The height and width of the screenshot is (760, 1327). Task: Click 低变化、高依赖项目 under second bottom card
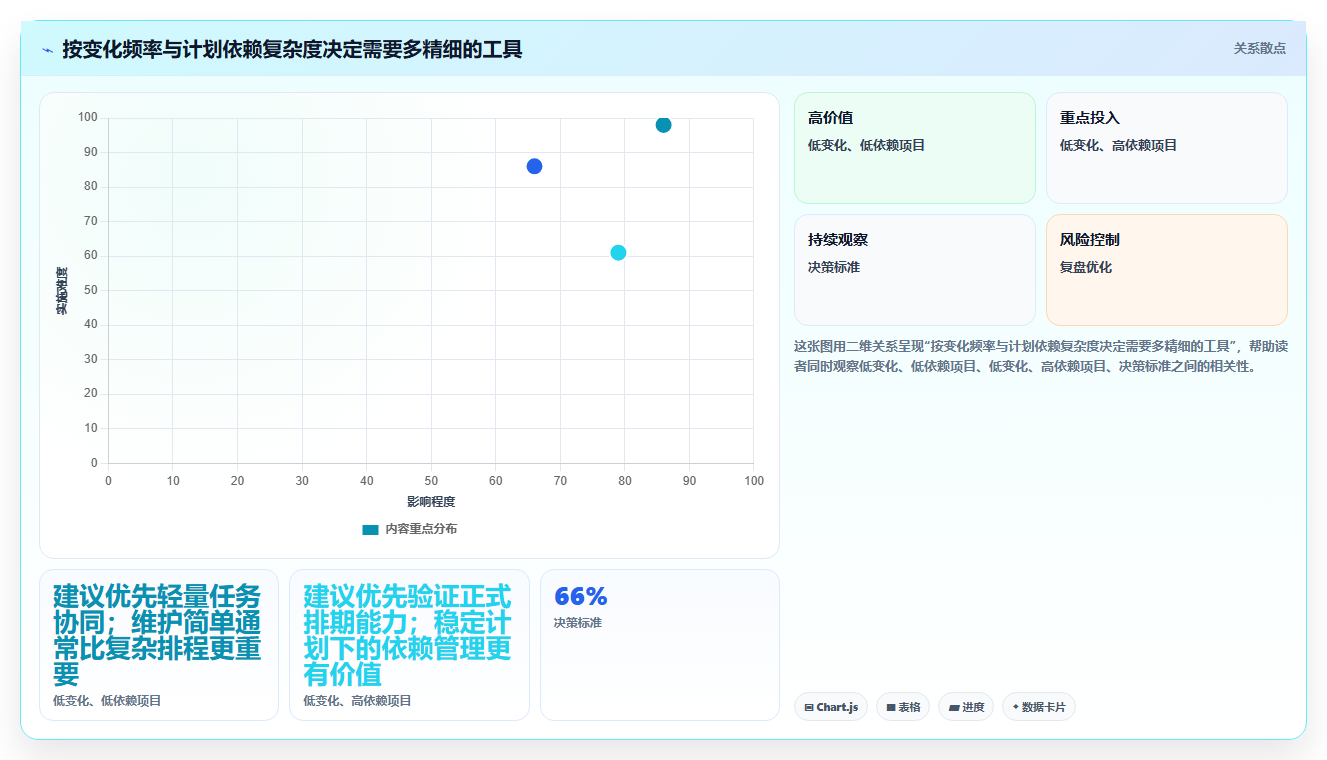click(x=357, y=701)
